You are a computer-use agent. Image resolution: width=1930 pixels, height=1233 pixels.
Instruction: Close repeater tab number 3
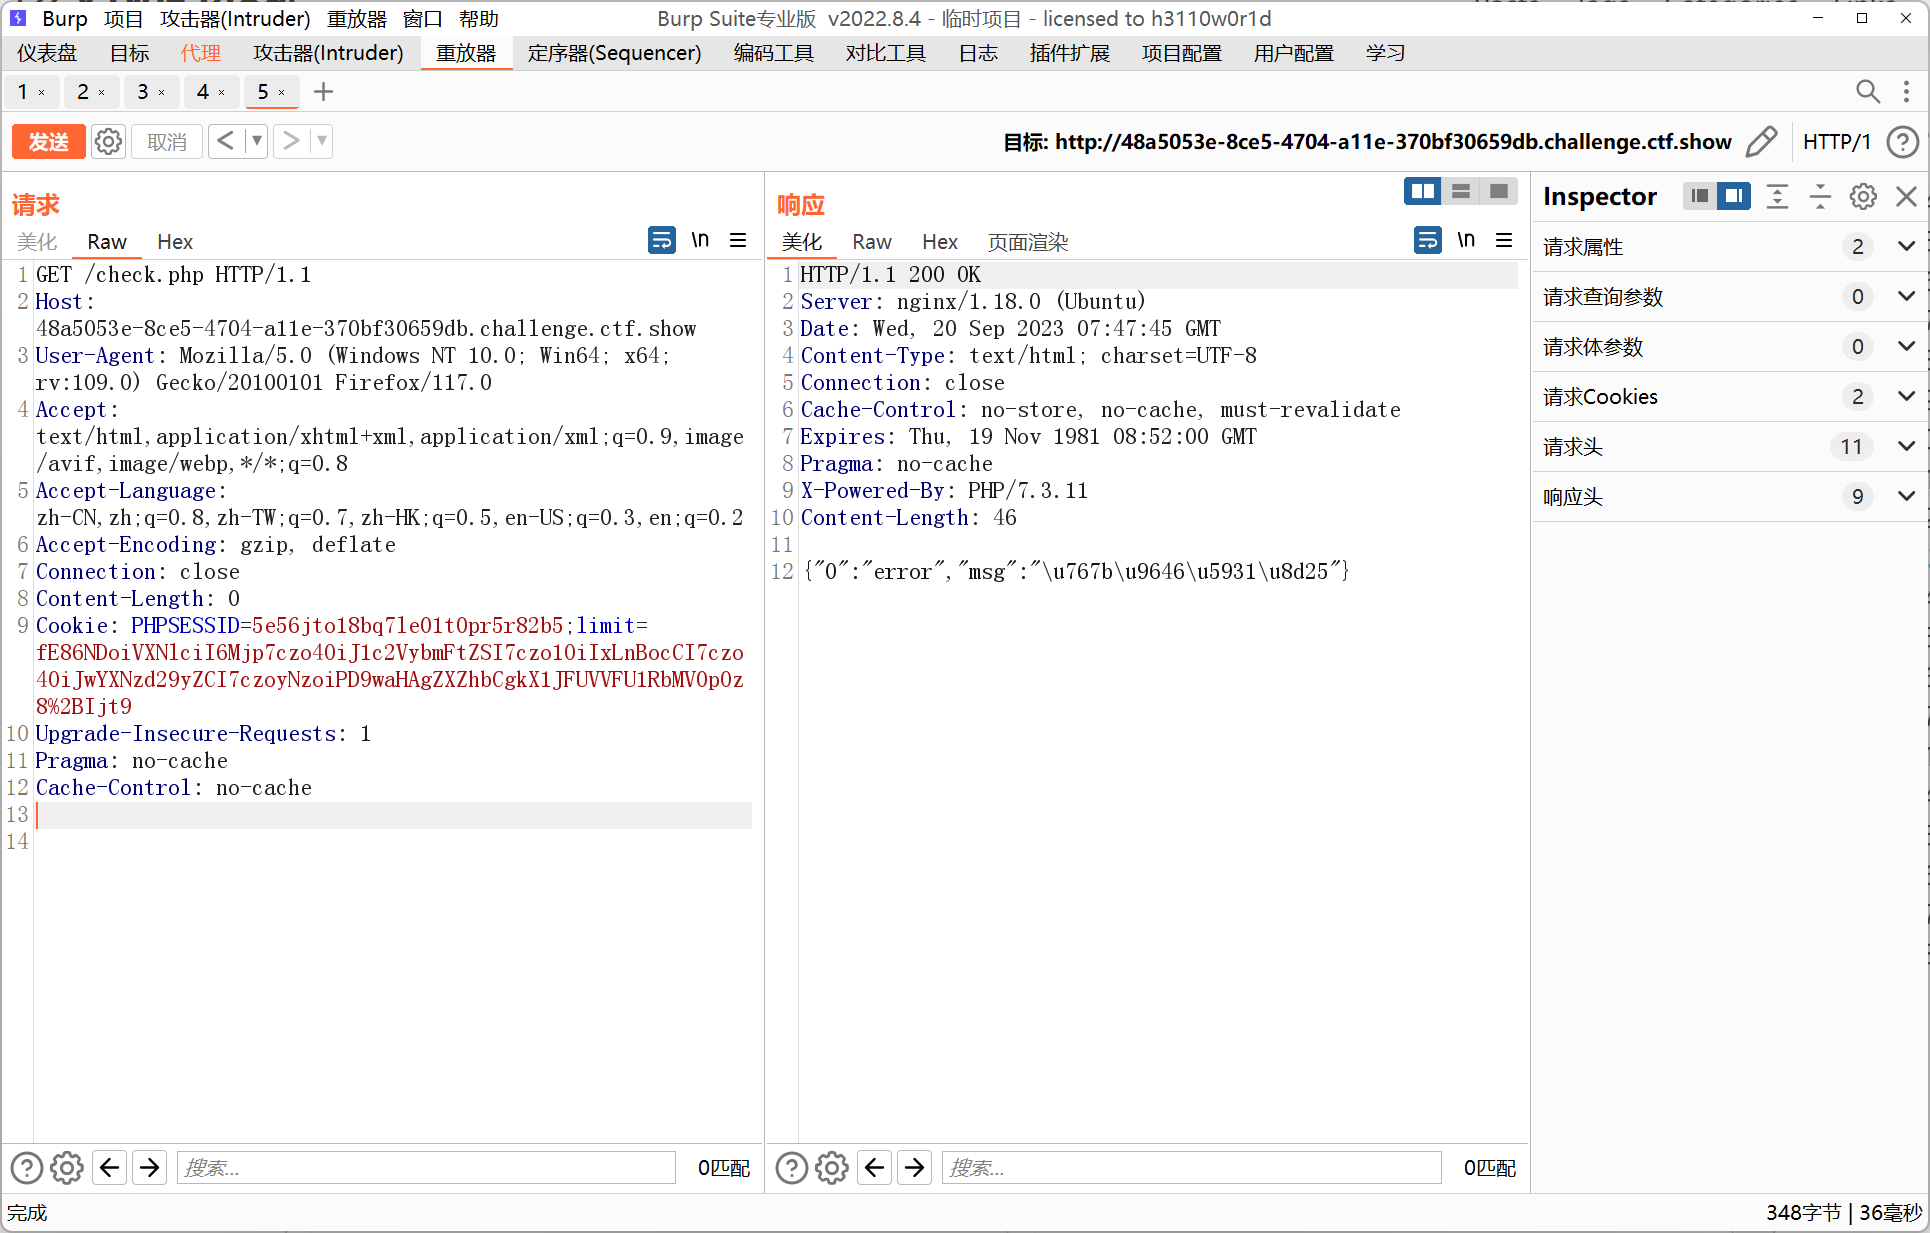click(x=161, y=93)
